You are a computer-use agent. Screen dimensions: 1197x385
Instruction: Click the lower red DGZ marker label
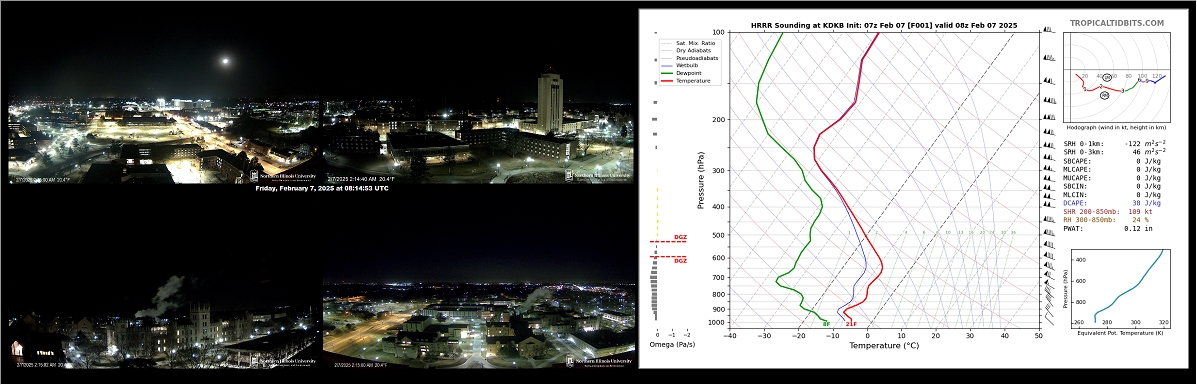679,261
